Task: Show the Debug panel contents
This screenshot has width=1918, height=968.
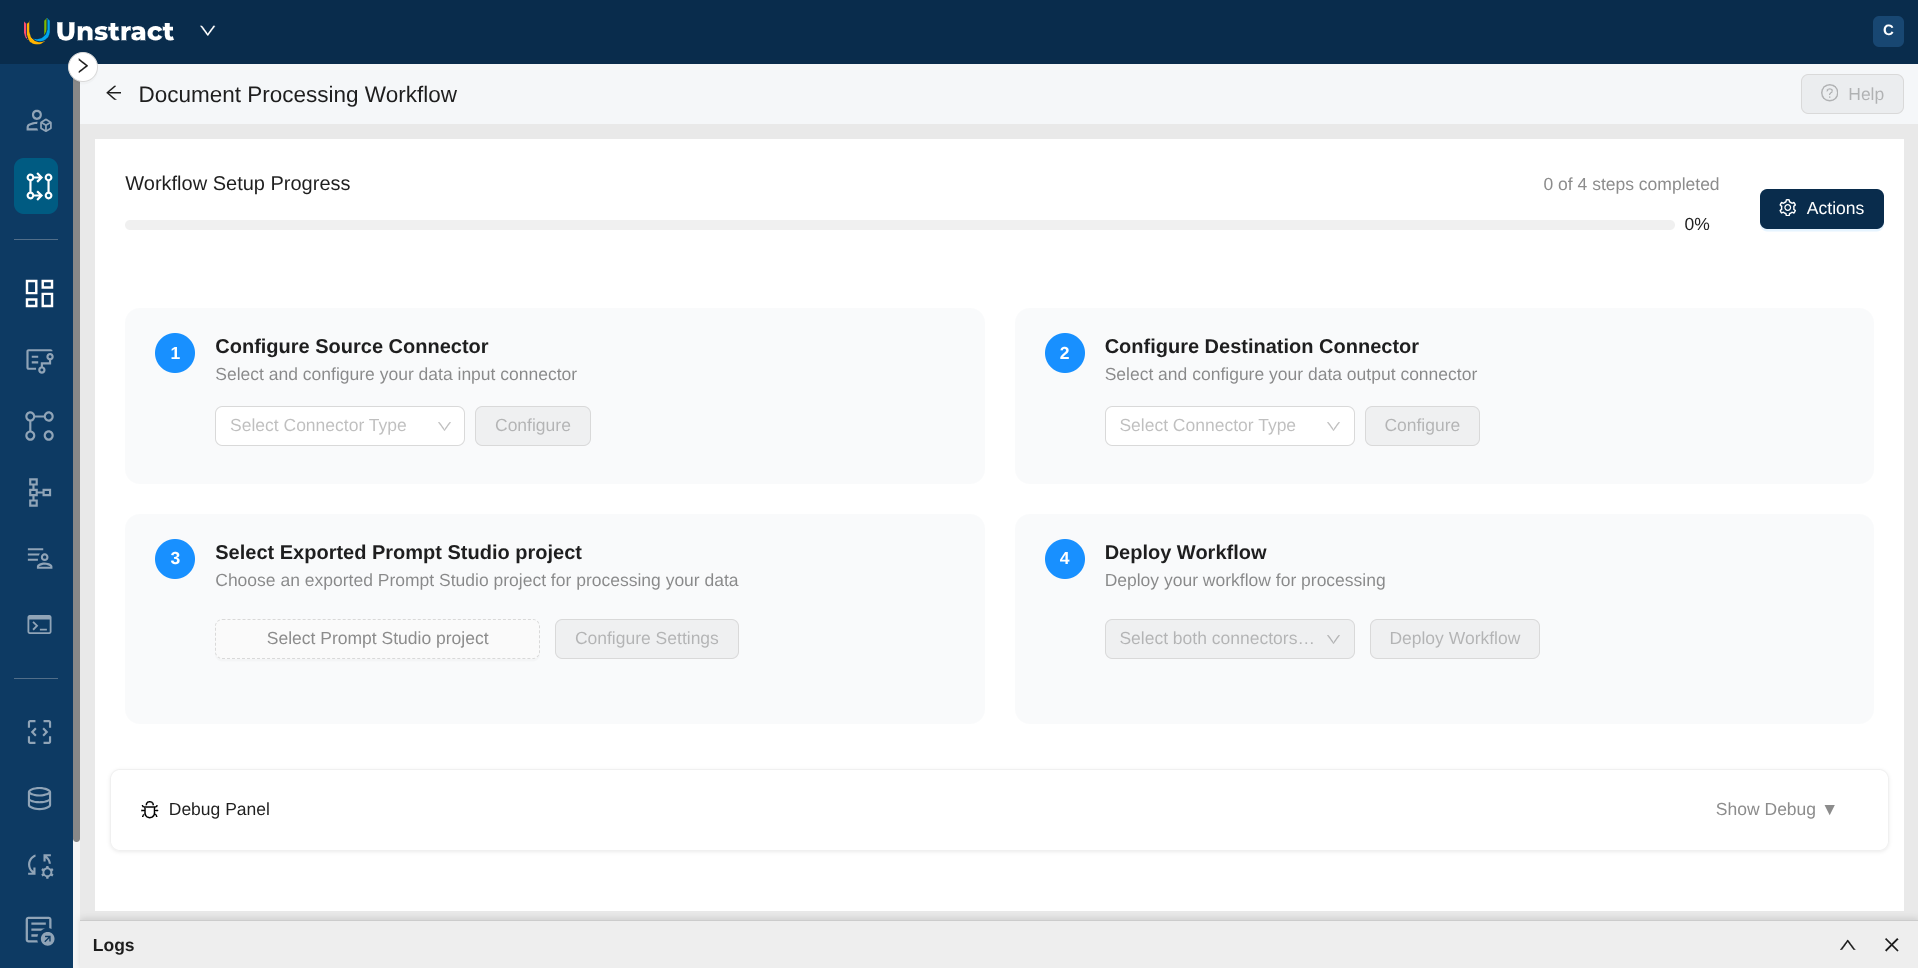Action: coord(1774,809)
